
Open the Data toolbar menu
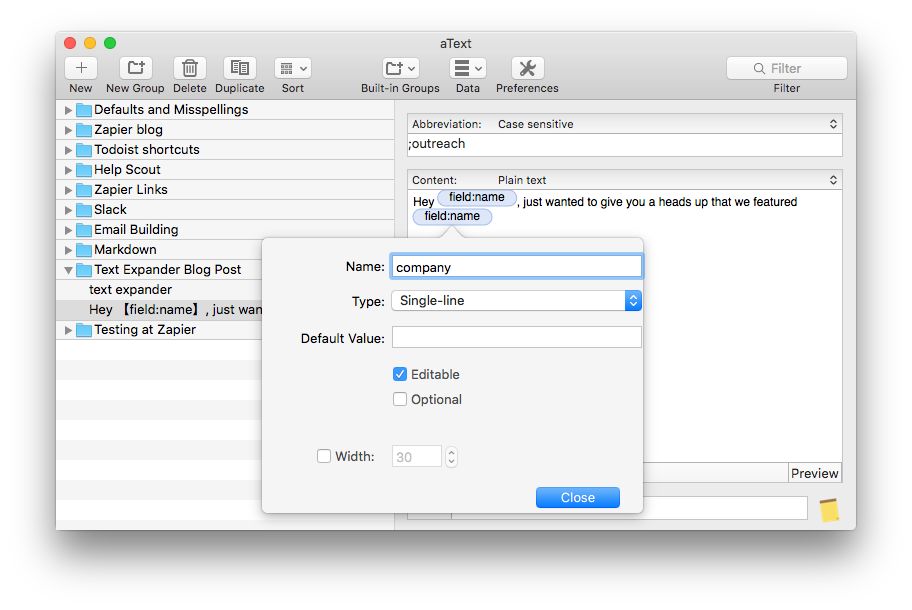click(x=468, y=68)
